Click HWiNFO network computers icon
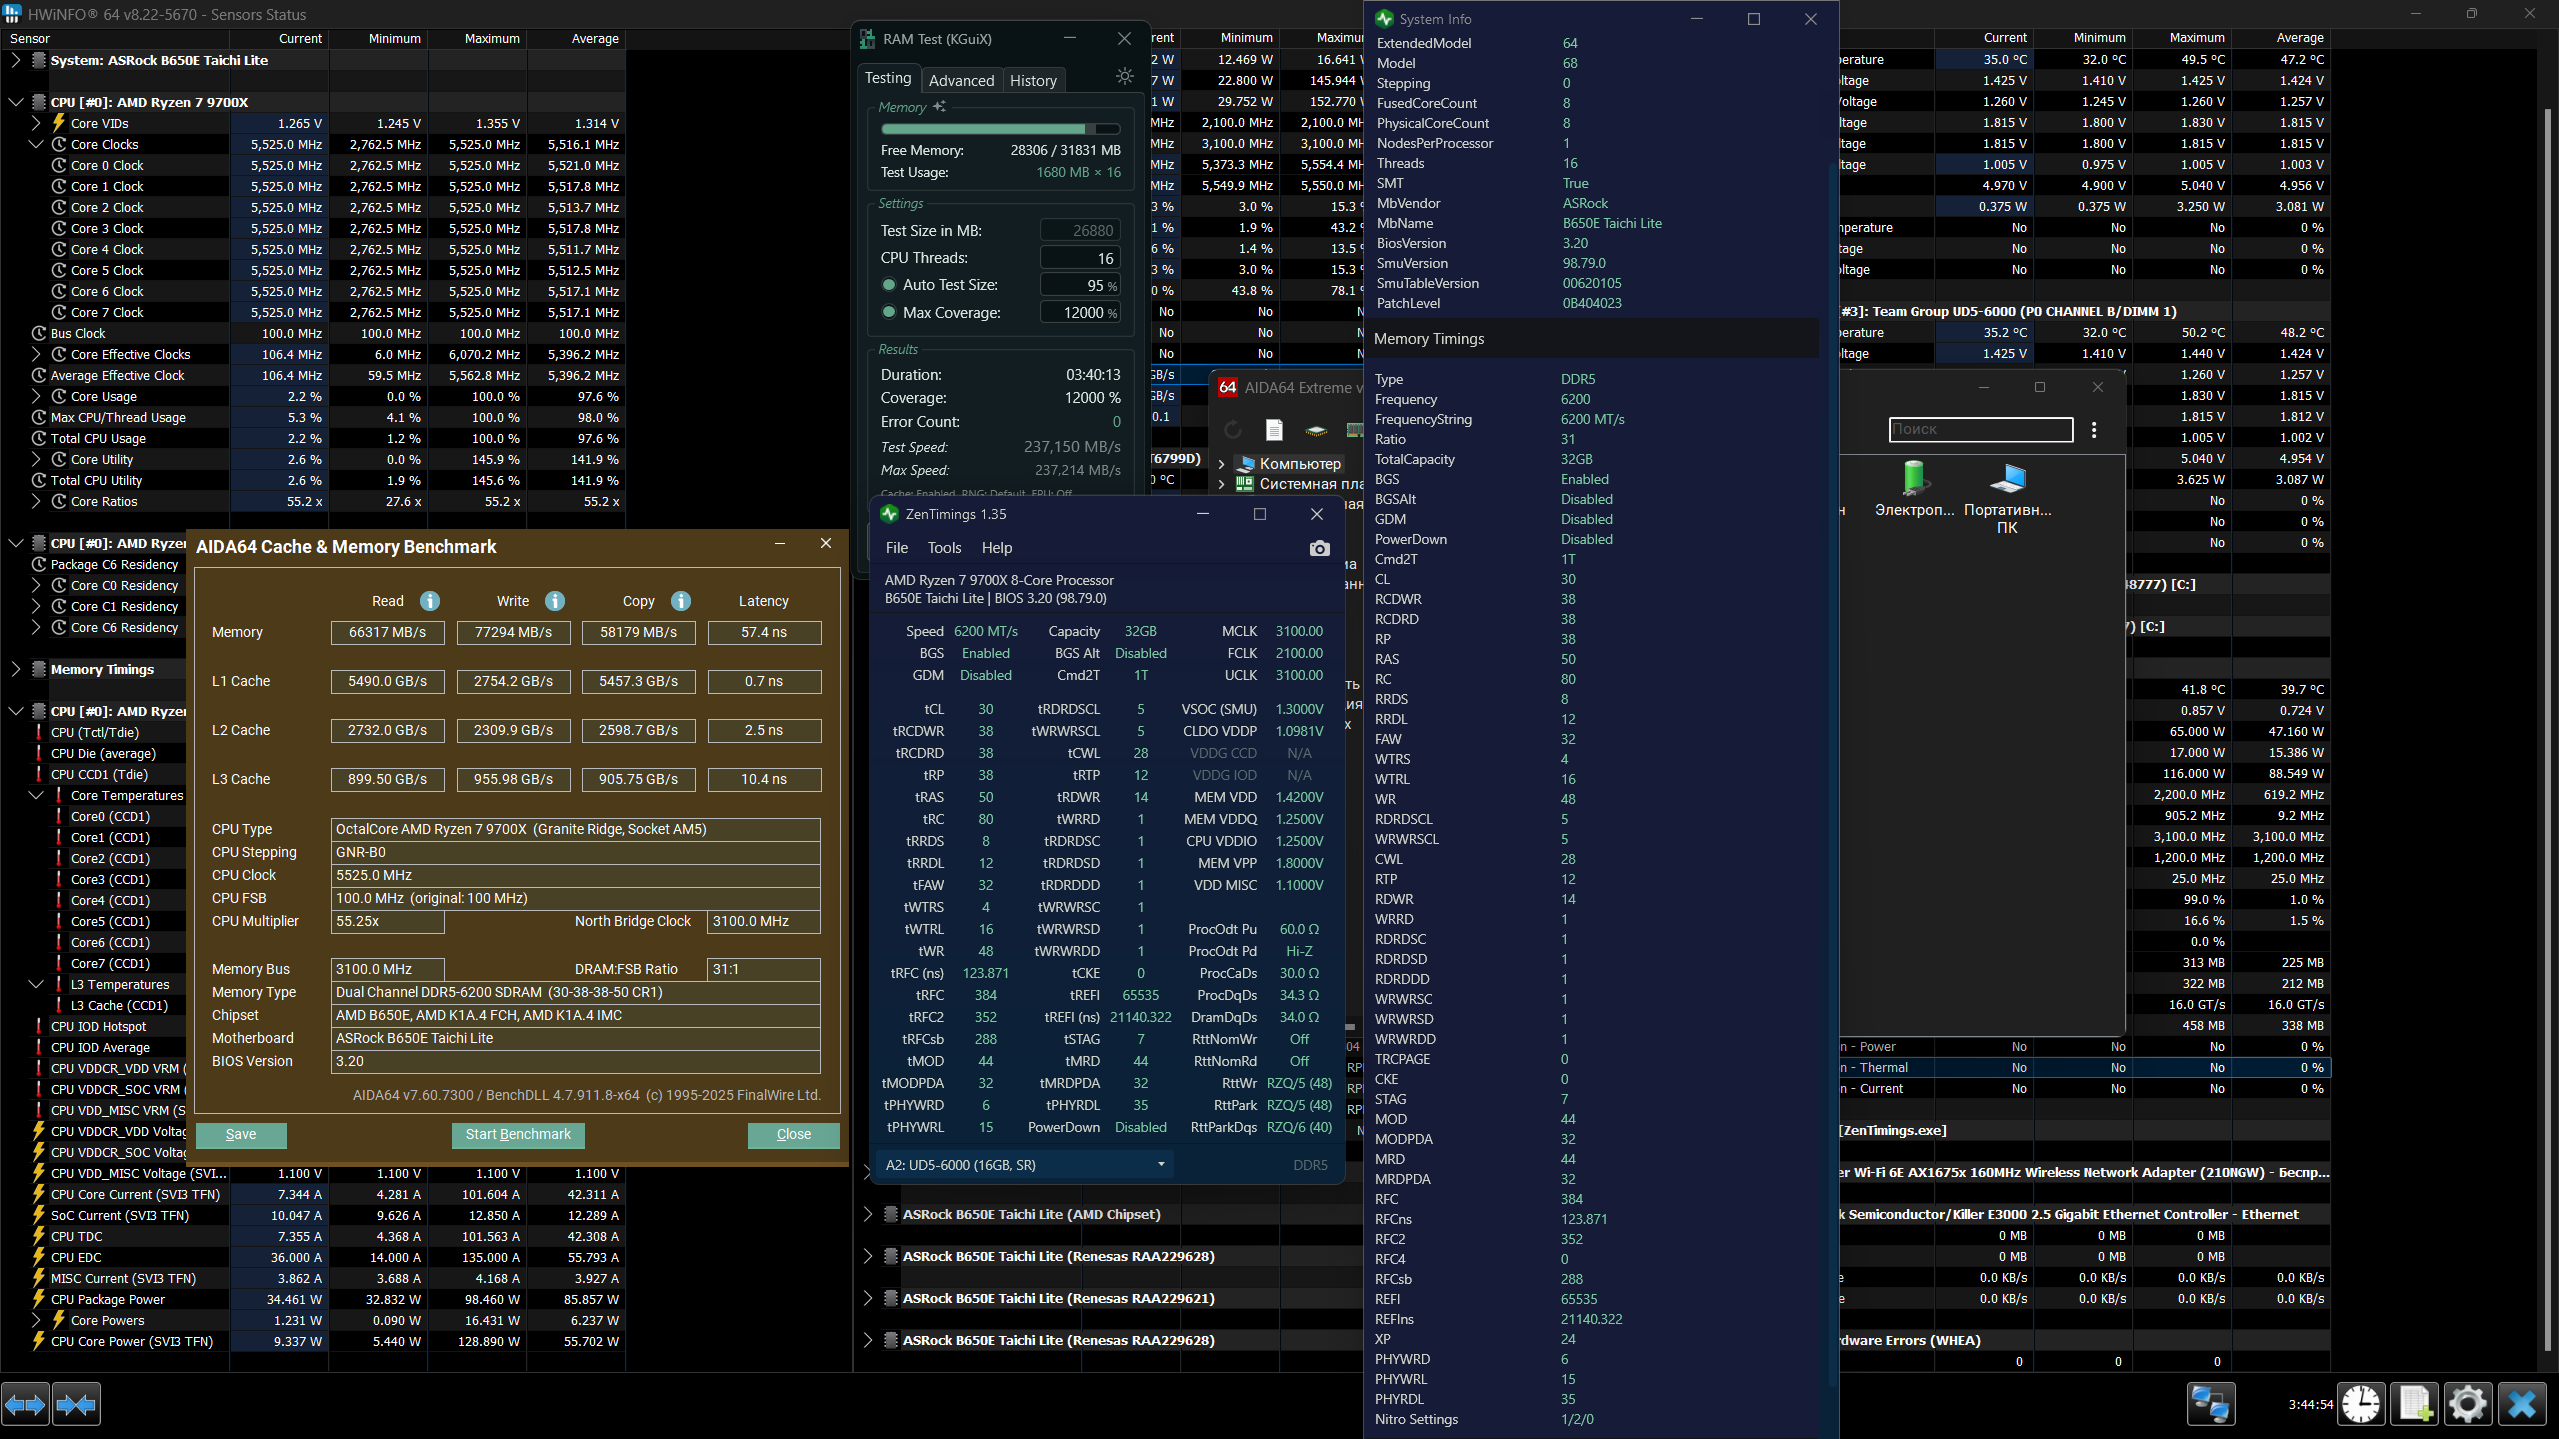Viewport: 2559px width, 1439px height. [x=2209, y=1403]
